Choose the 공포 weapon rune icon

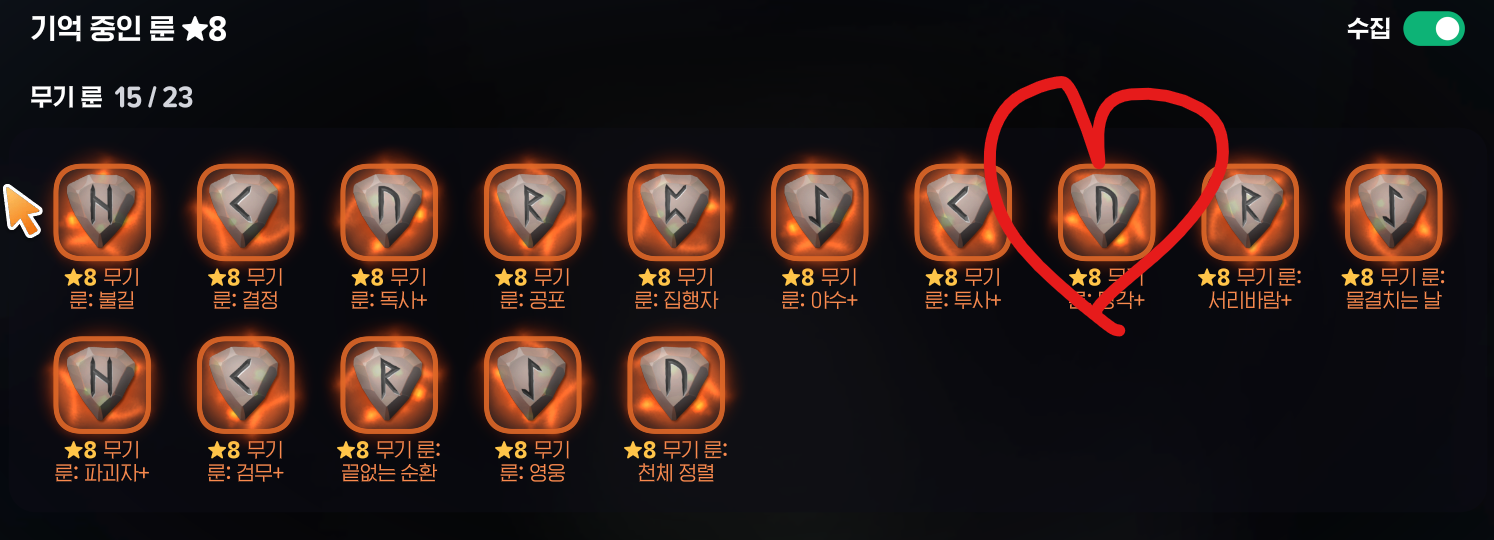(x=533, y=212)
